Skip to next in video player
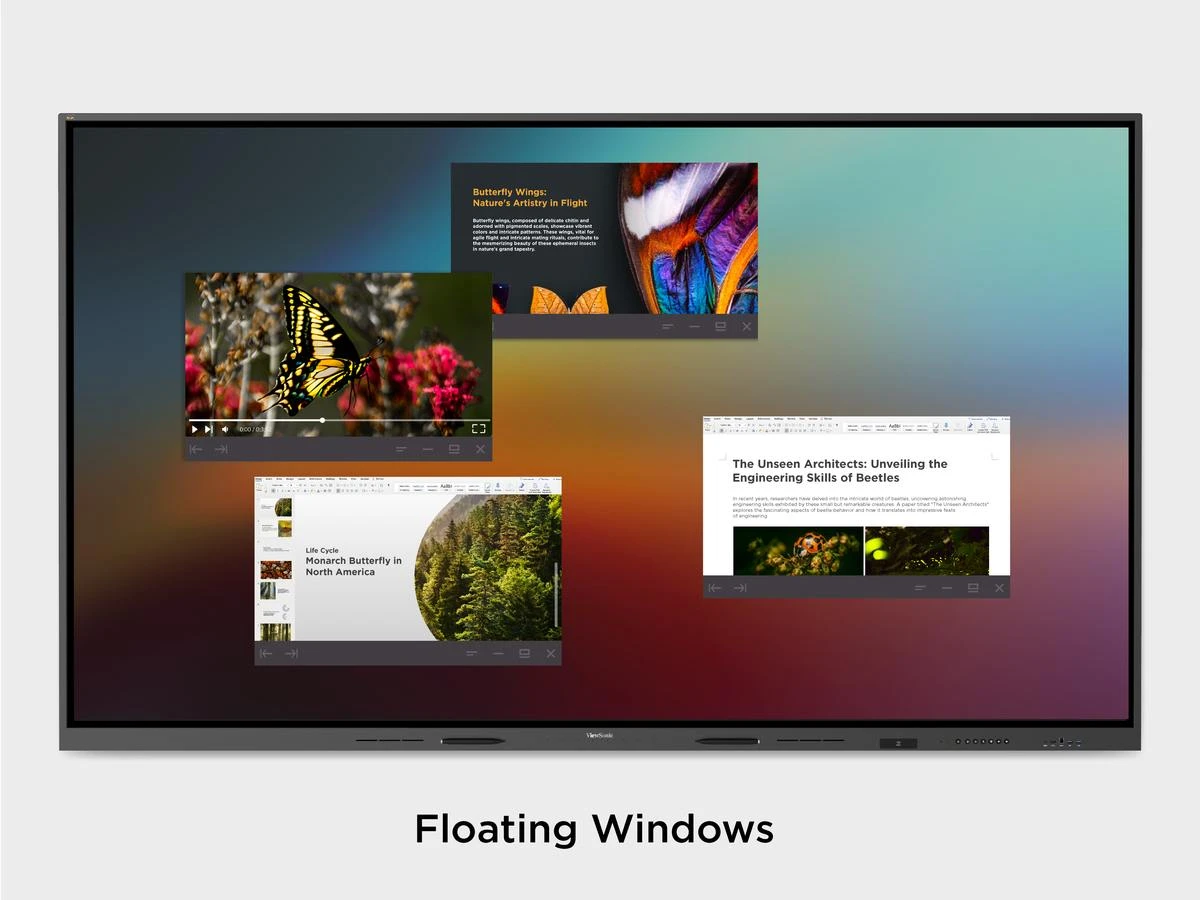The height and width of the screenshot is (900, 1200). tap(208, 429)
